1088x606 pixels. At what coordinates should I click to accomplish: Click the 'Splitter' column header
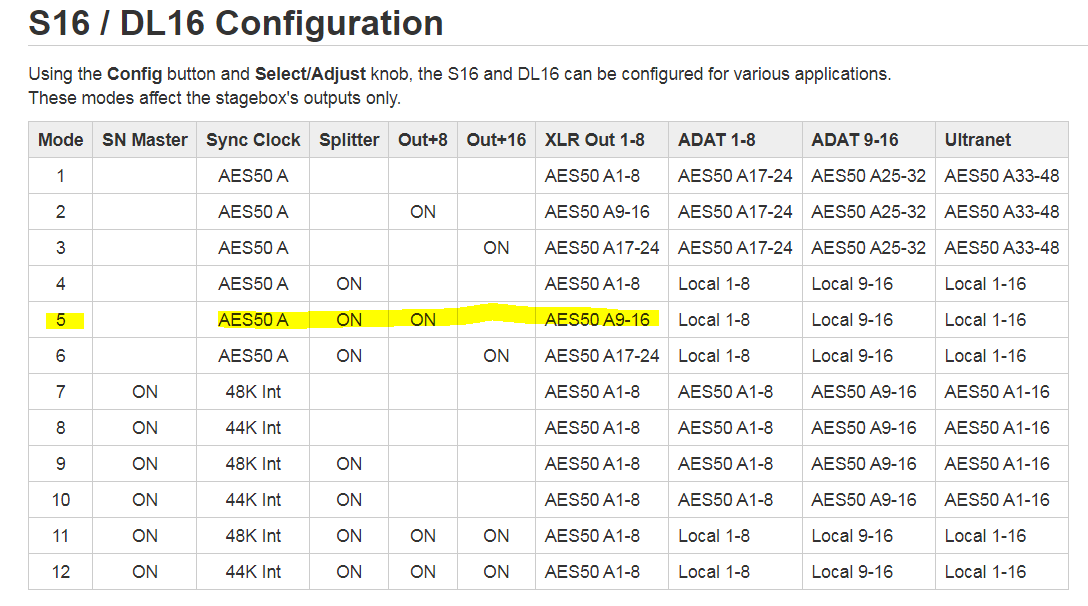tap(349, 140)
